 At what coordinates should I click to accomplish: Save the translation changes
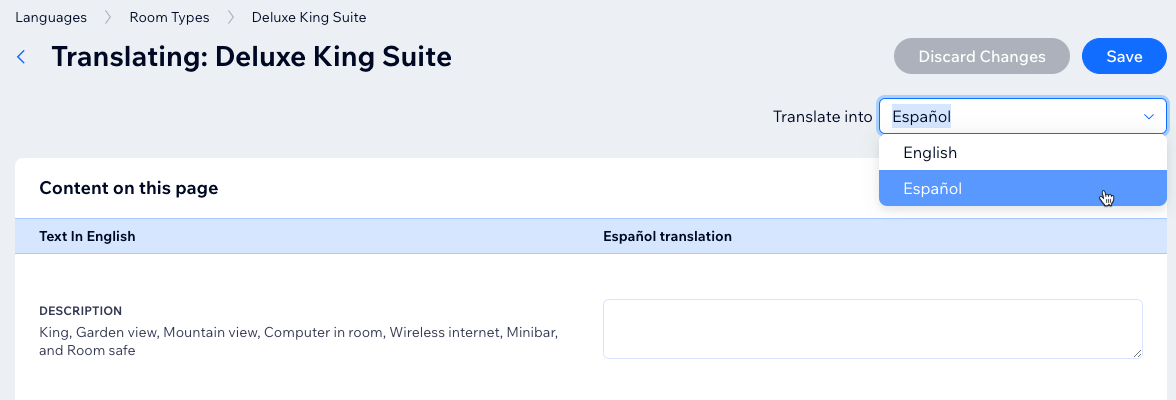tap(1124, 57)
